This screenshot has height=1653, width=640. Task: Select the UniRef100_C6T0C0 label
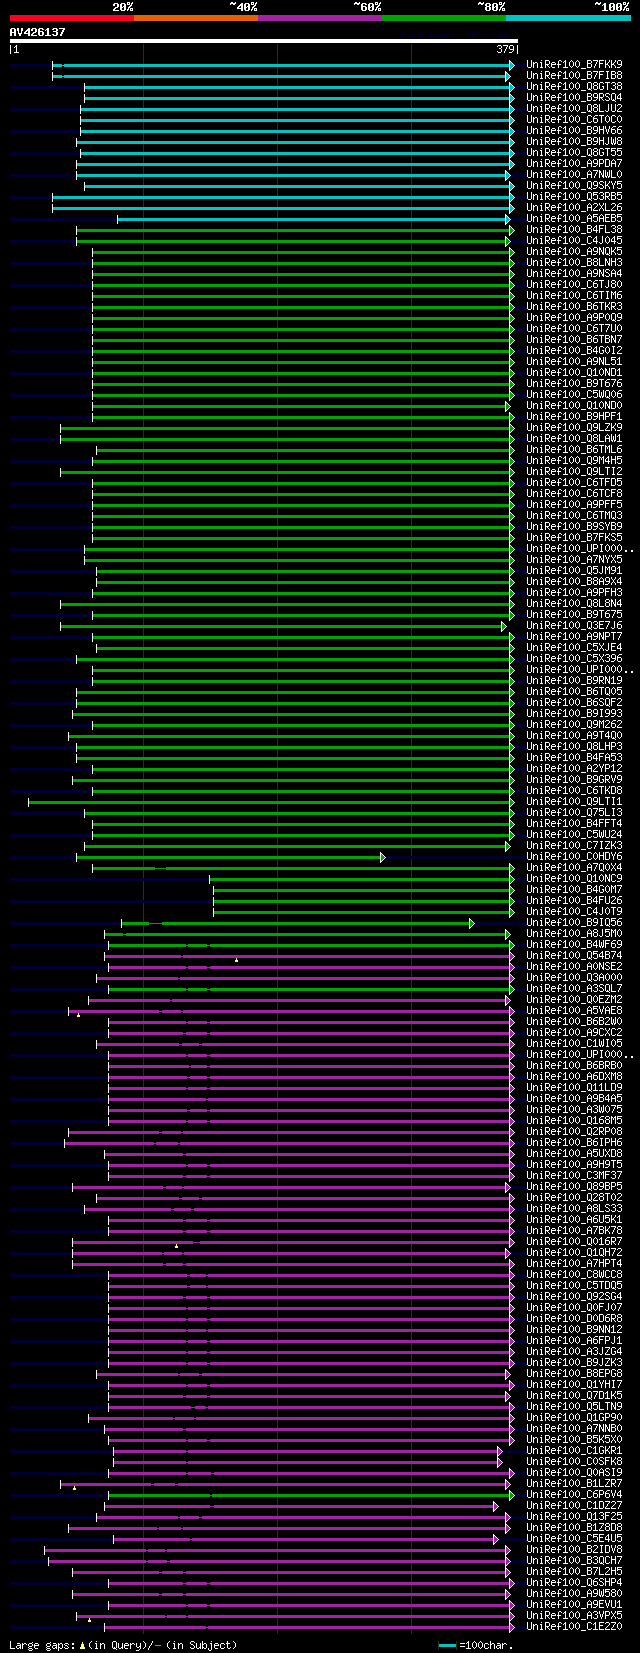[574, 120]
